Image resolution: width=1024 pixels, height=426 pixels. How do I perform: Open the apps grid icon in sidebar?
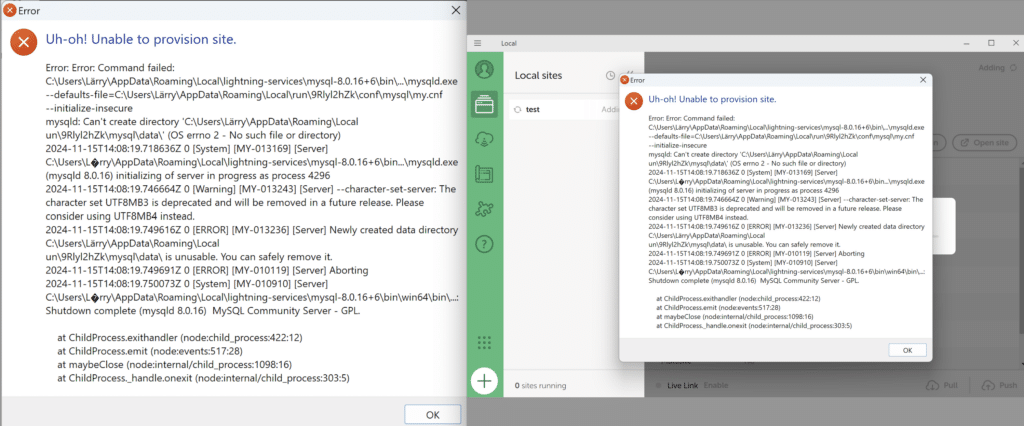[x=485, y=342]
